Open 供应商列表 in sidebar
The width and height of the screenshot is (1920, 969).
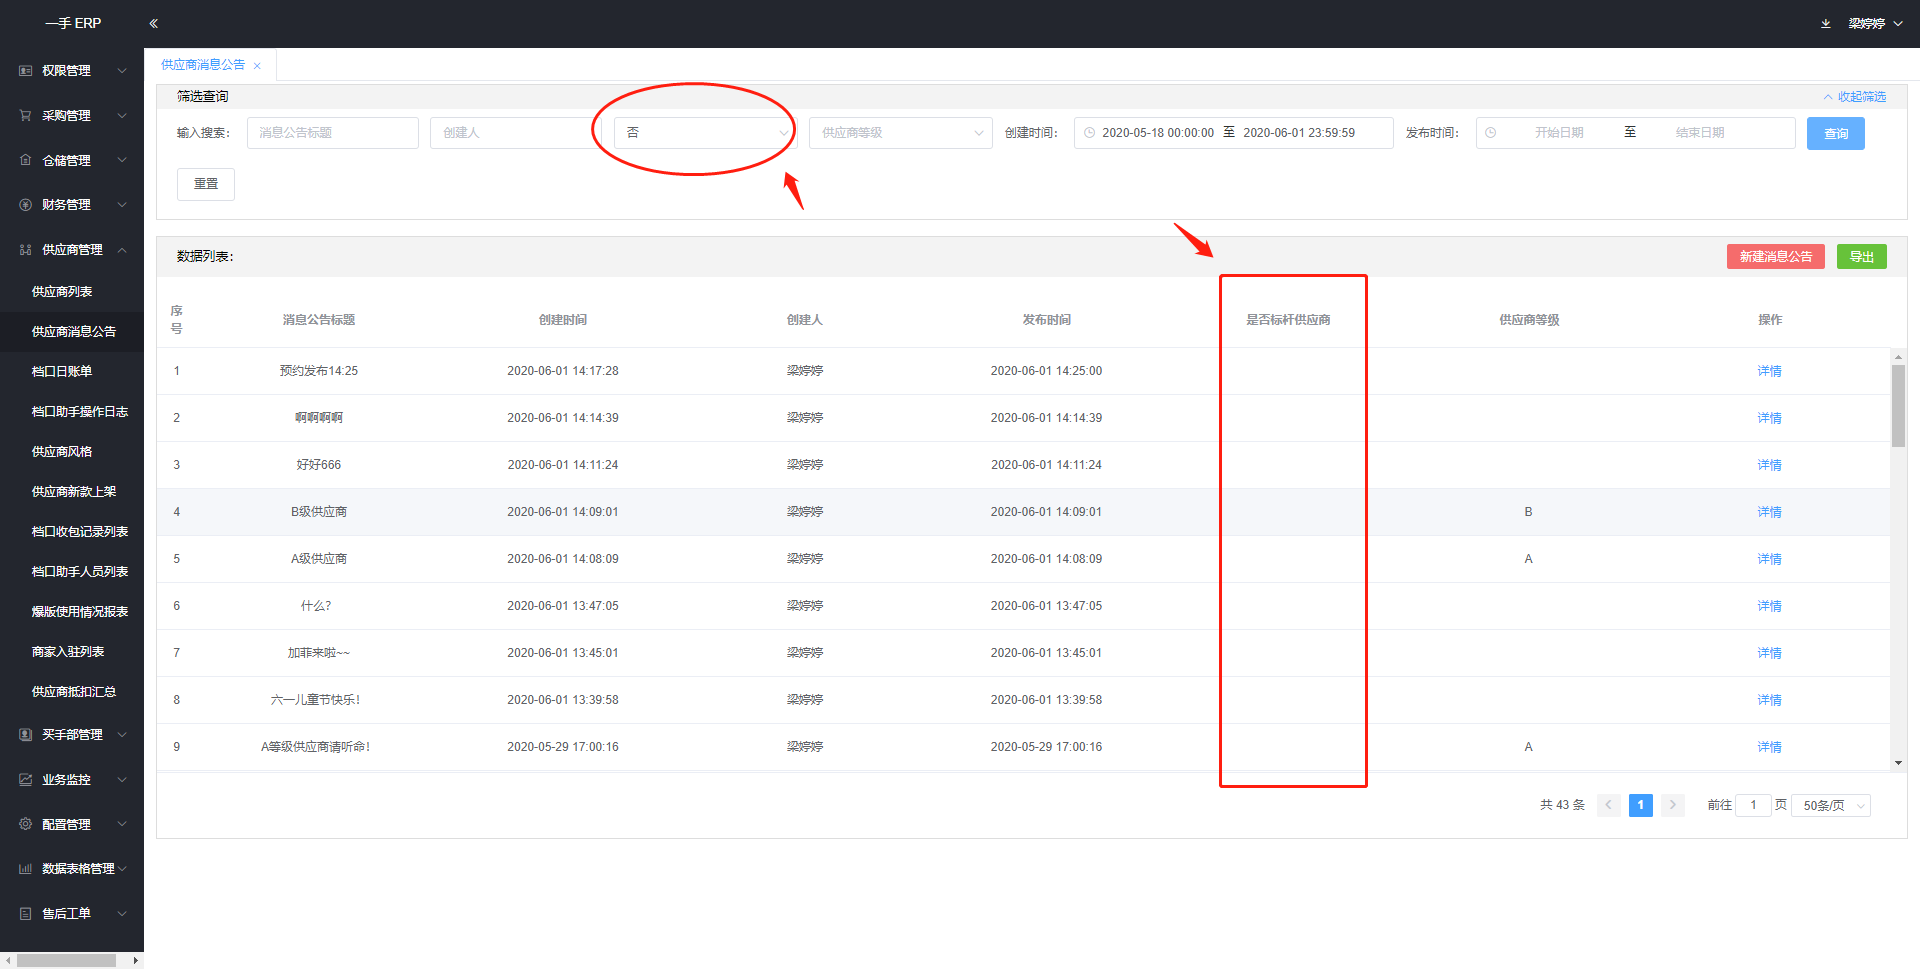[x=62, y=292]
